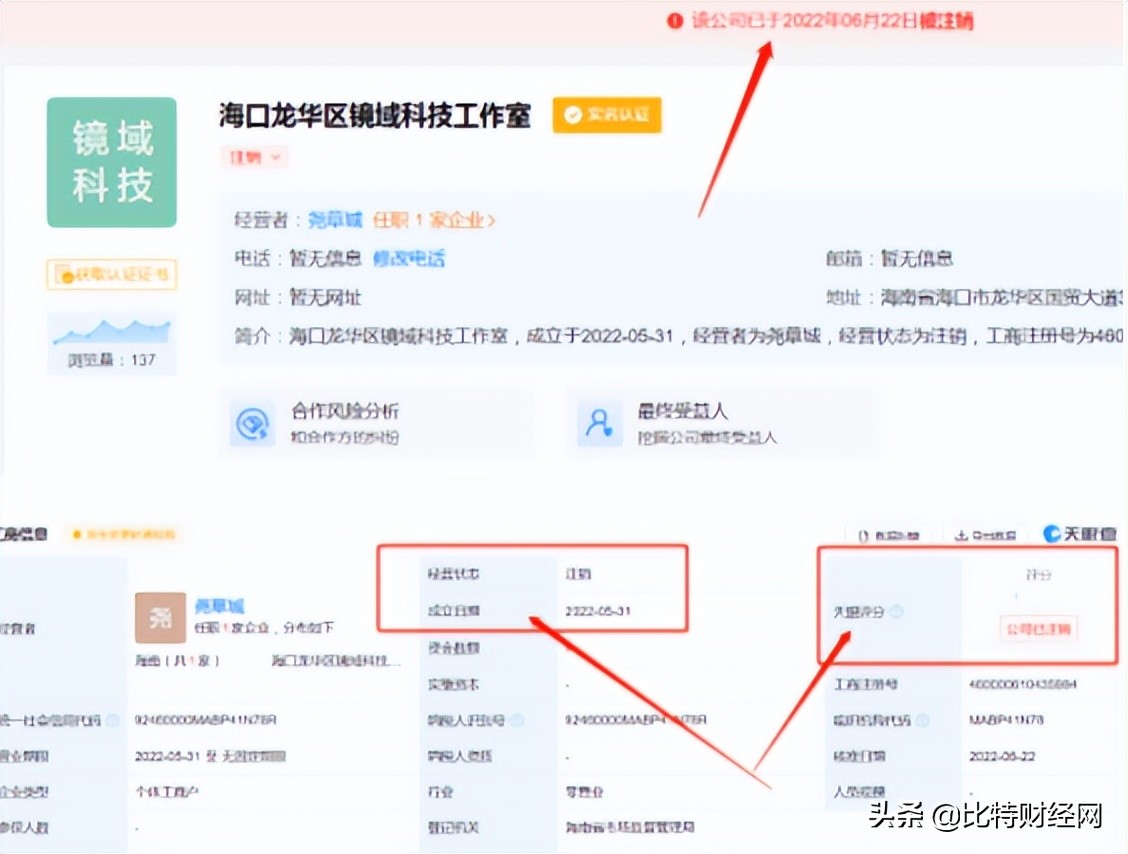Click the orange 实名认证 verification badge

click(x=607, y=115)
